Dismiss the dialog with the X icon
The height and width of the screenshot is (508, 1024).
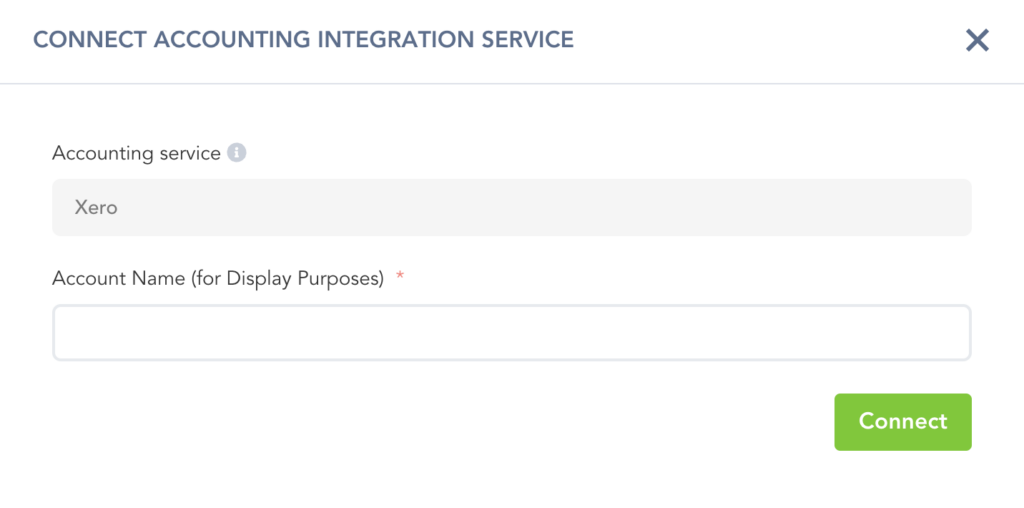click(x=977, y=40)
